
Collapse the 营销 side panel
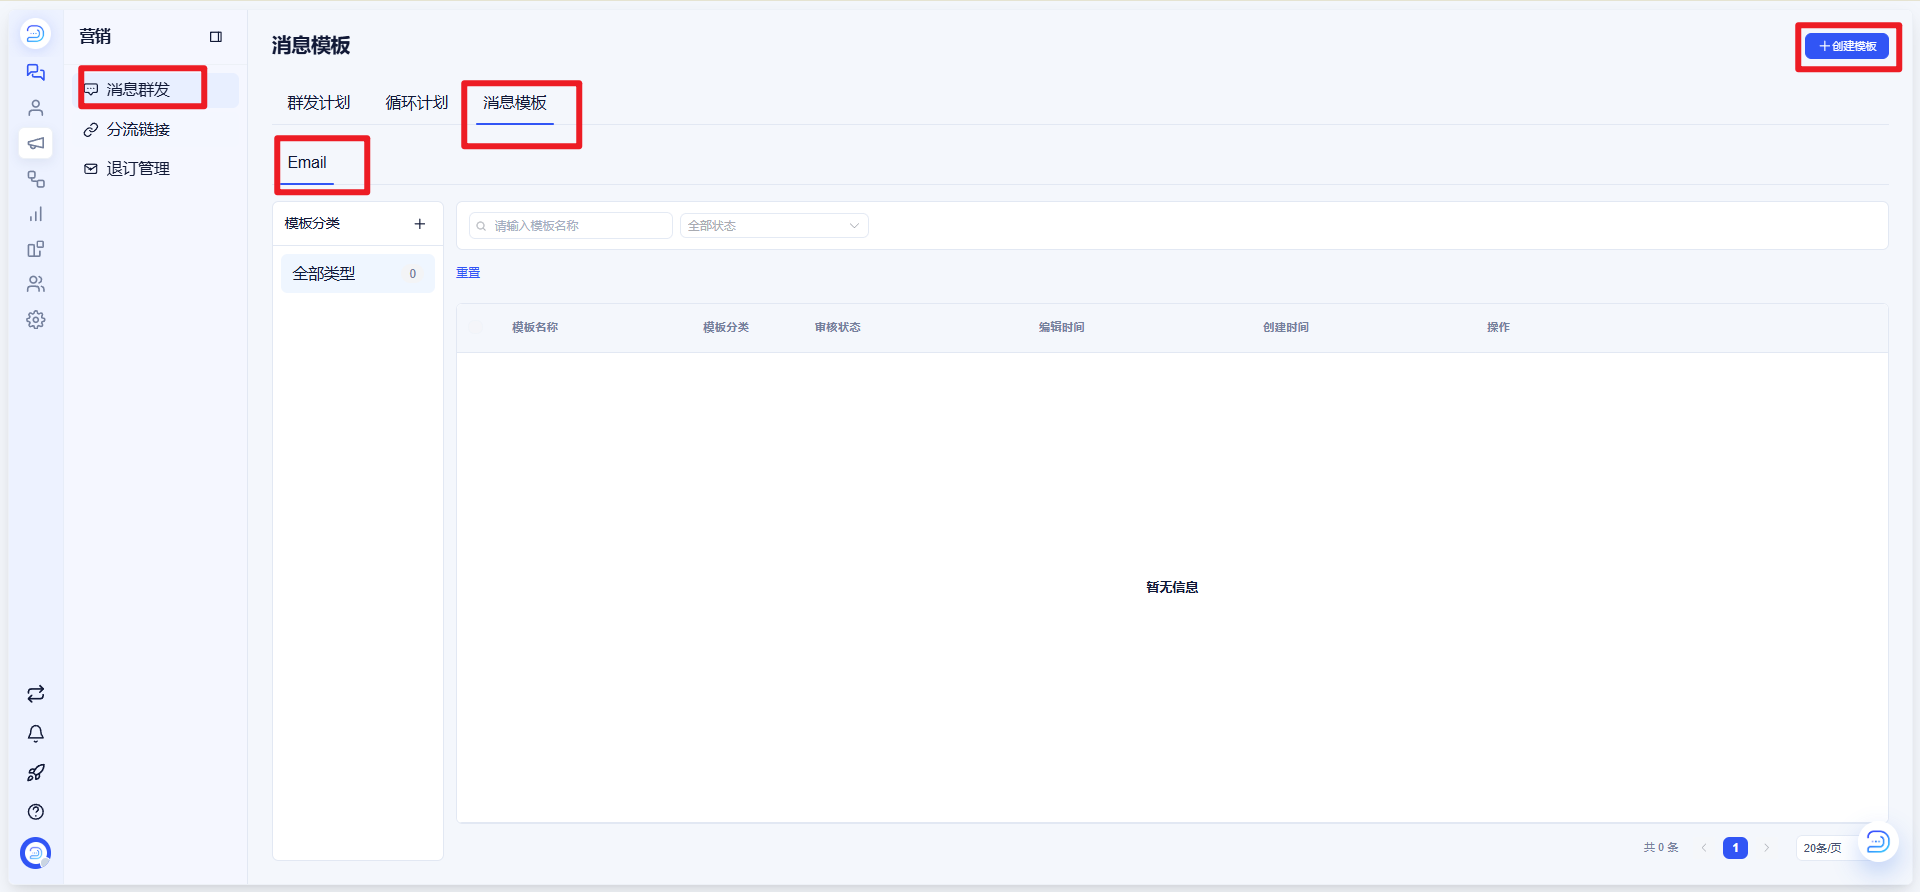click(216, 37)
